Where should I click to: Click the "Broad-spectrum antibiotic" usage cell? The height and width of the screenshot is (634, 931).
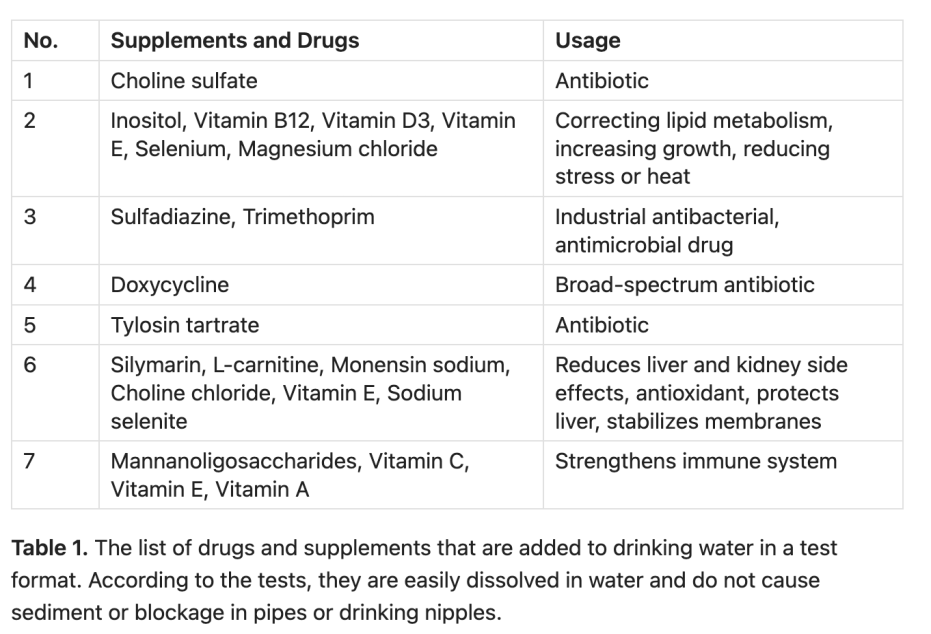(x=685, y=285)
